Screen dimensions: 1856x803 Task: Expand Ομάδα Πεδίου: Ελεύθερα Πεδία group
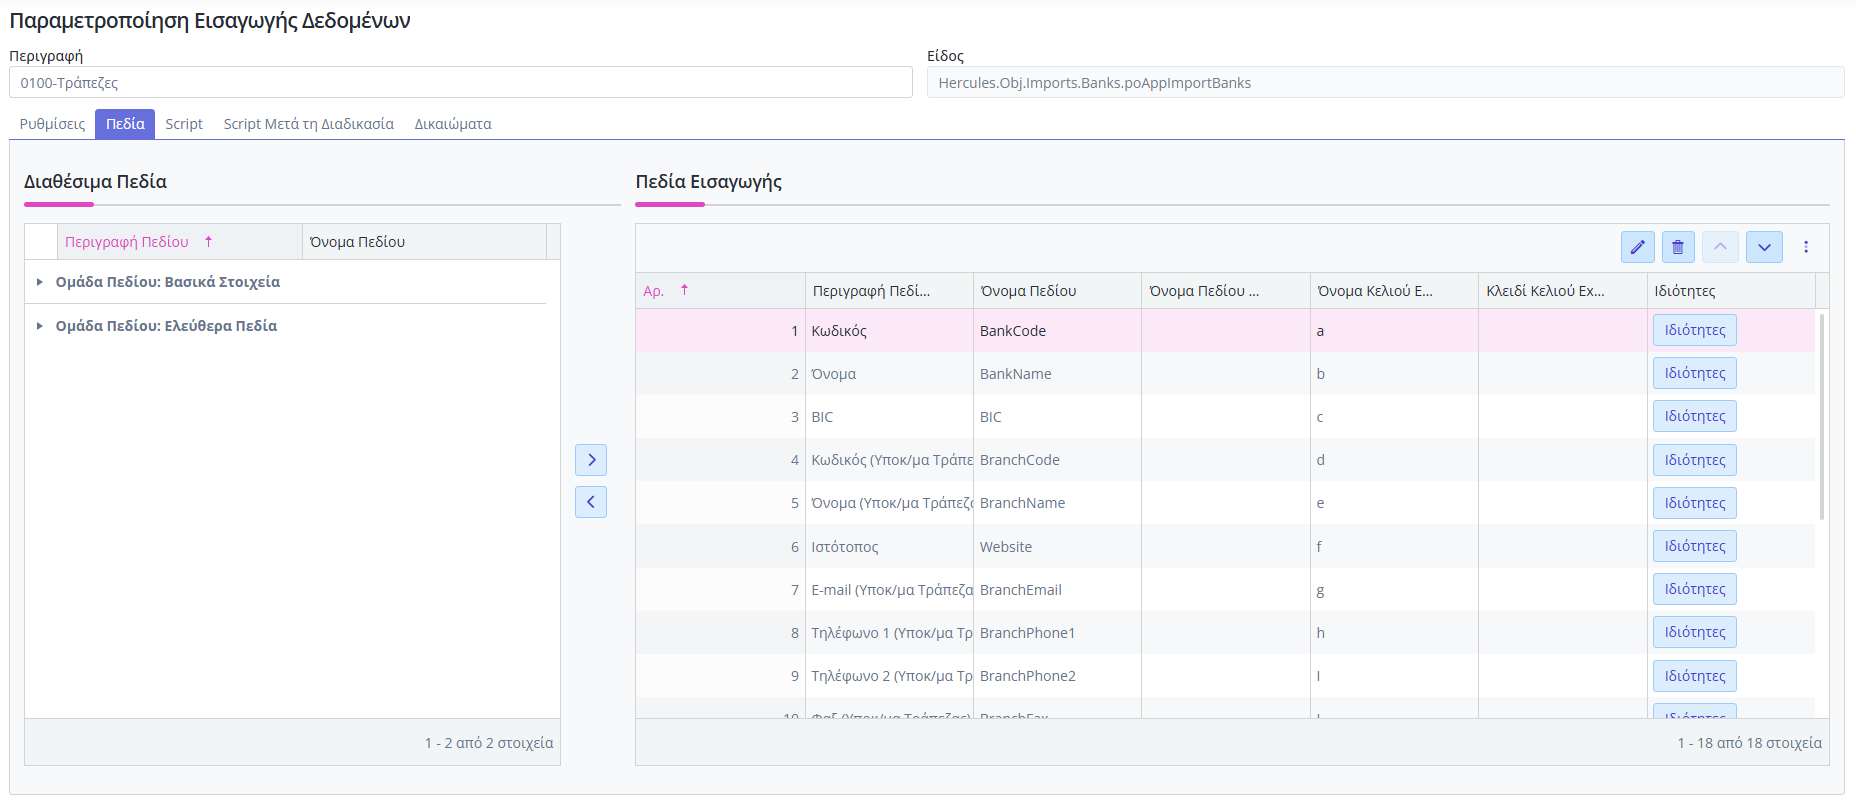[x=40, y=326]
